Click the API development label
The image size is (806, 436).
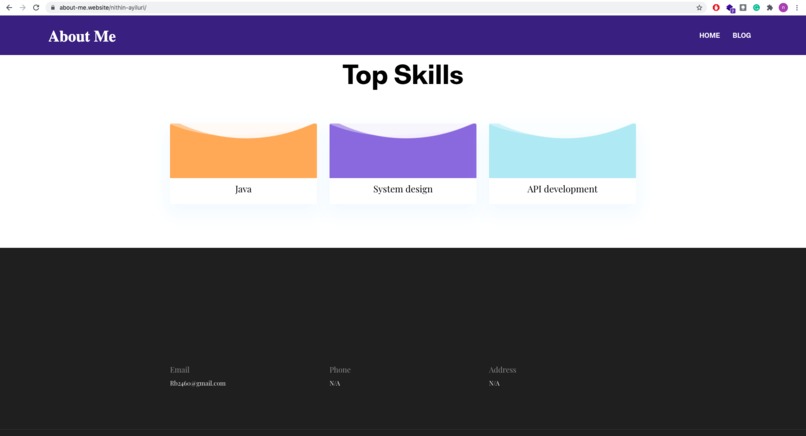coord(562,189)
